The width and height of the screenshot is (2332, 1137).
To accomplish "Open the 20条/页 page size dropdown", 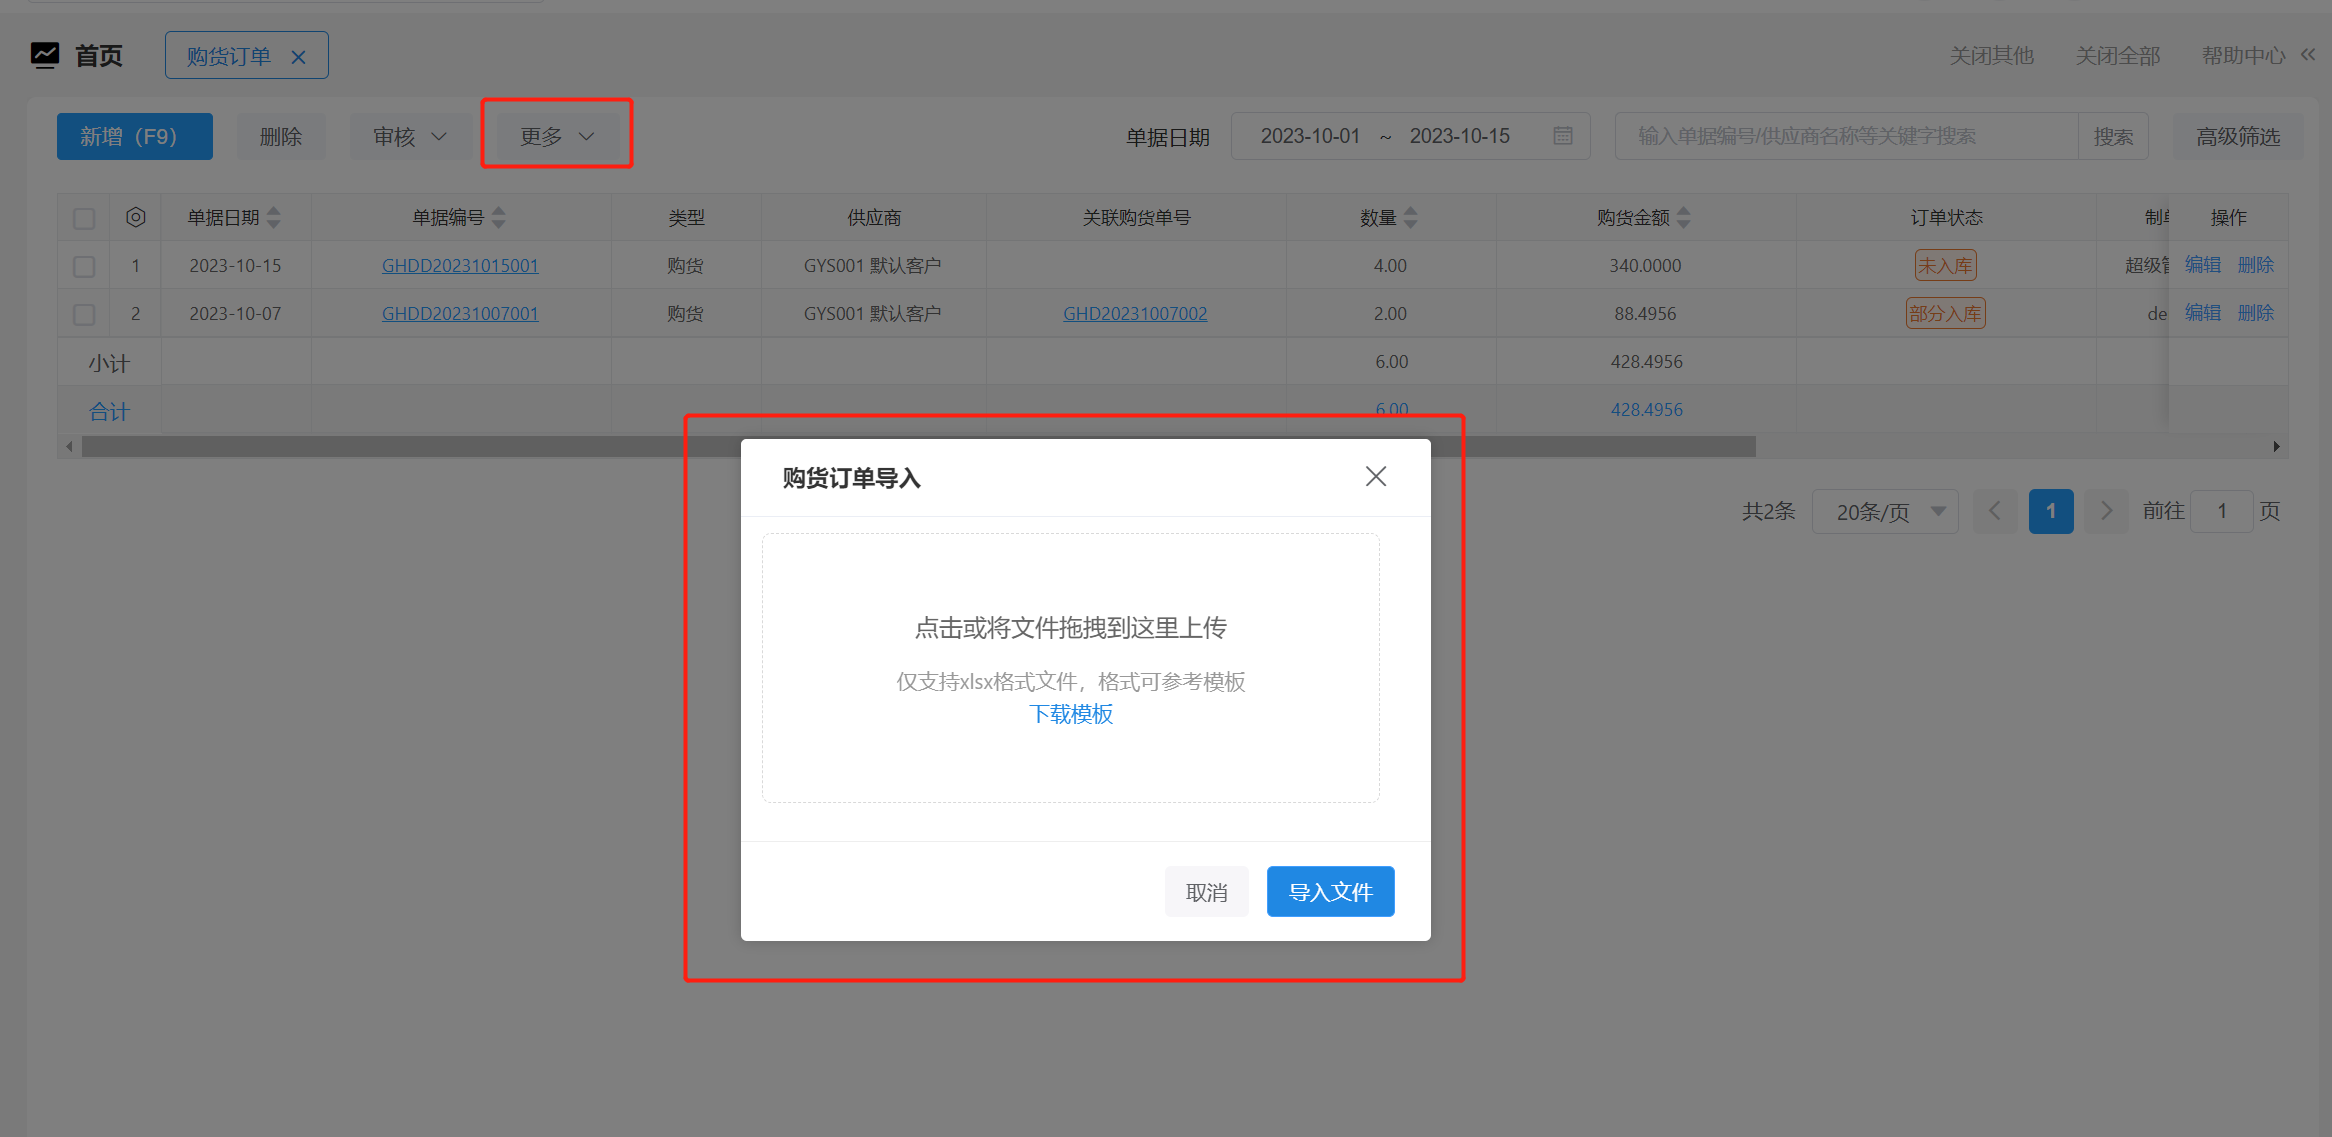I will point(1884,511).
